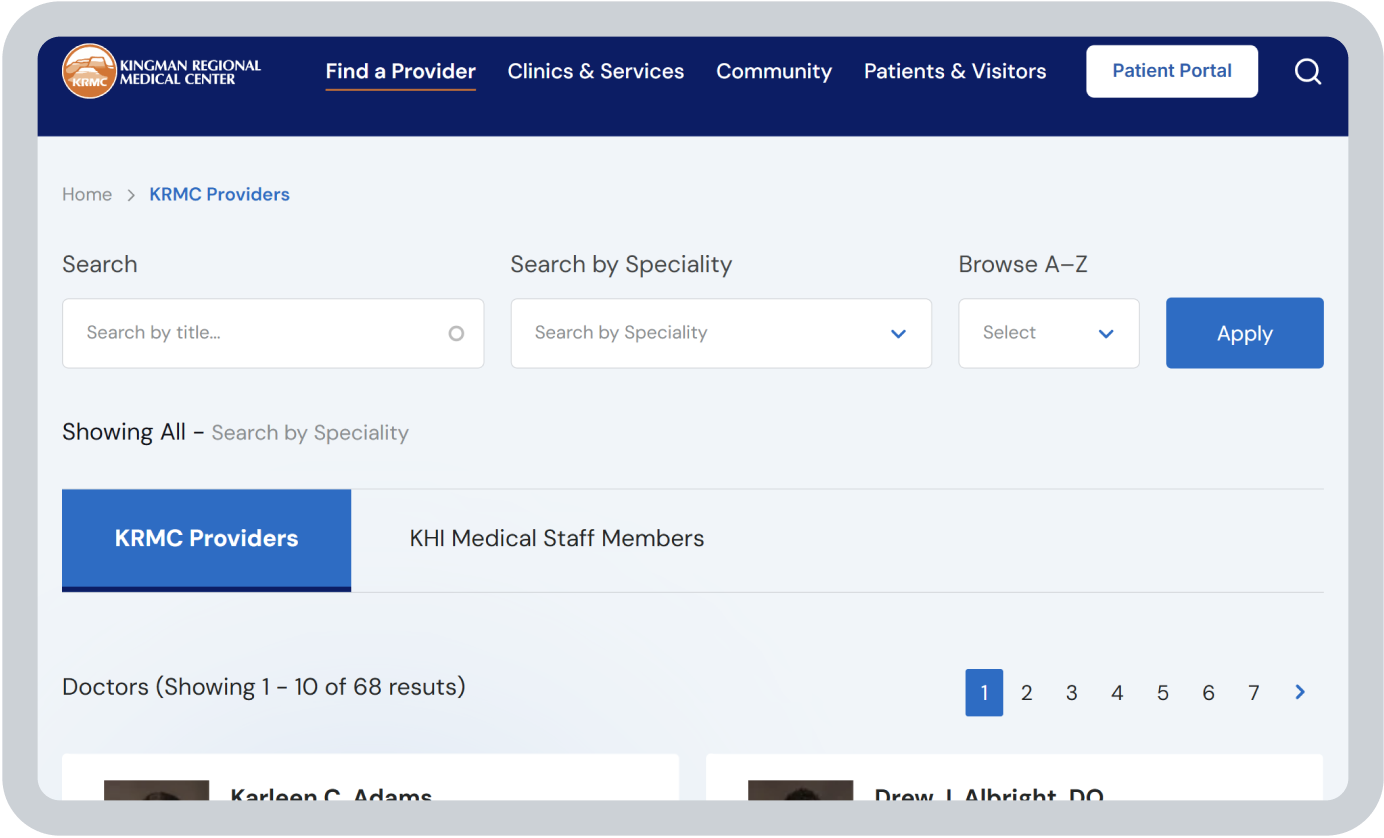Click the Kingman Regional Medical Center logo
Viewport: 1384px width, 838px height.
pyautogui.click(x=161, y=71)
